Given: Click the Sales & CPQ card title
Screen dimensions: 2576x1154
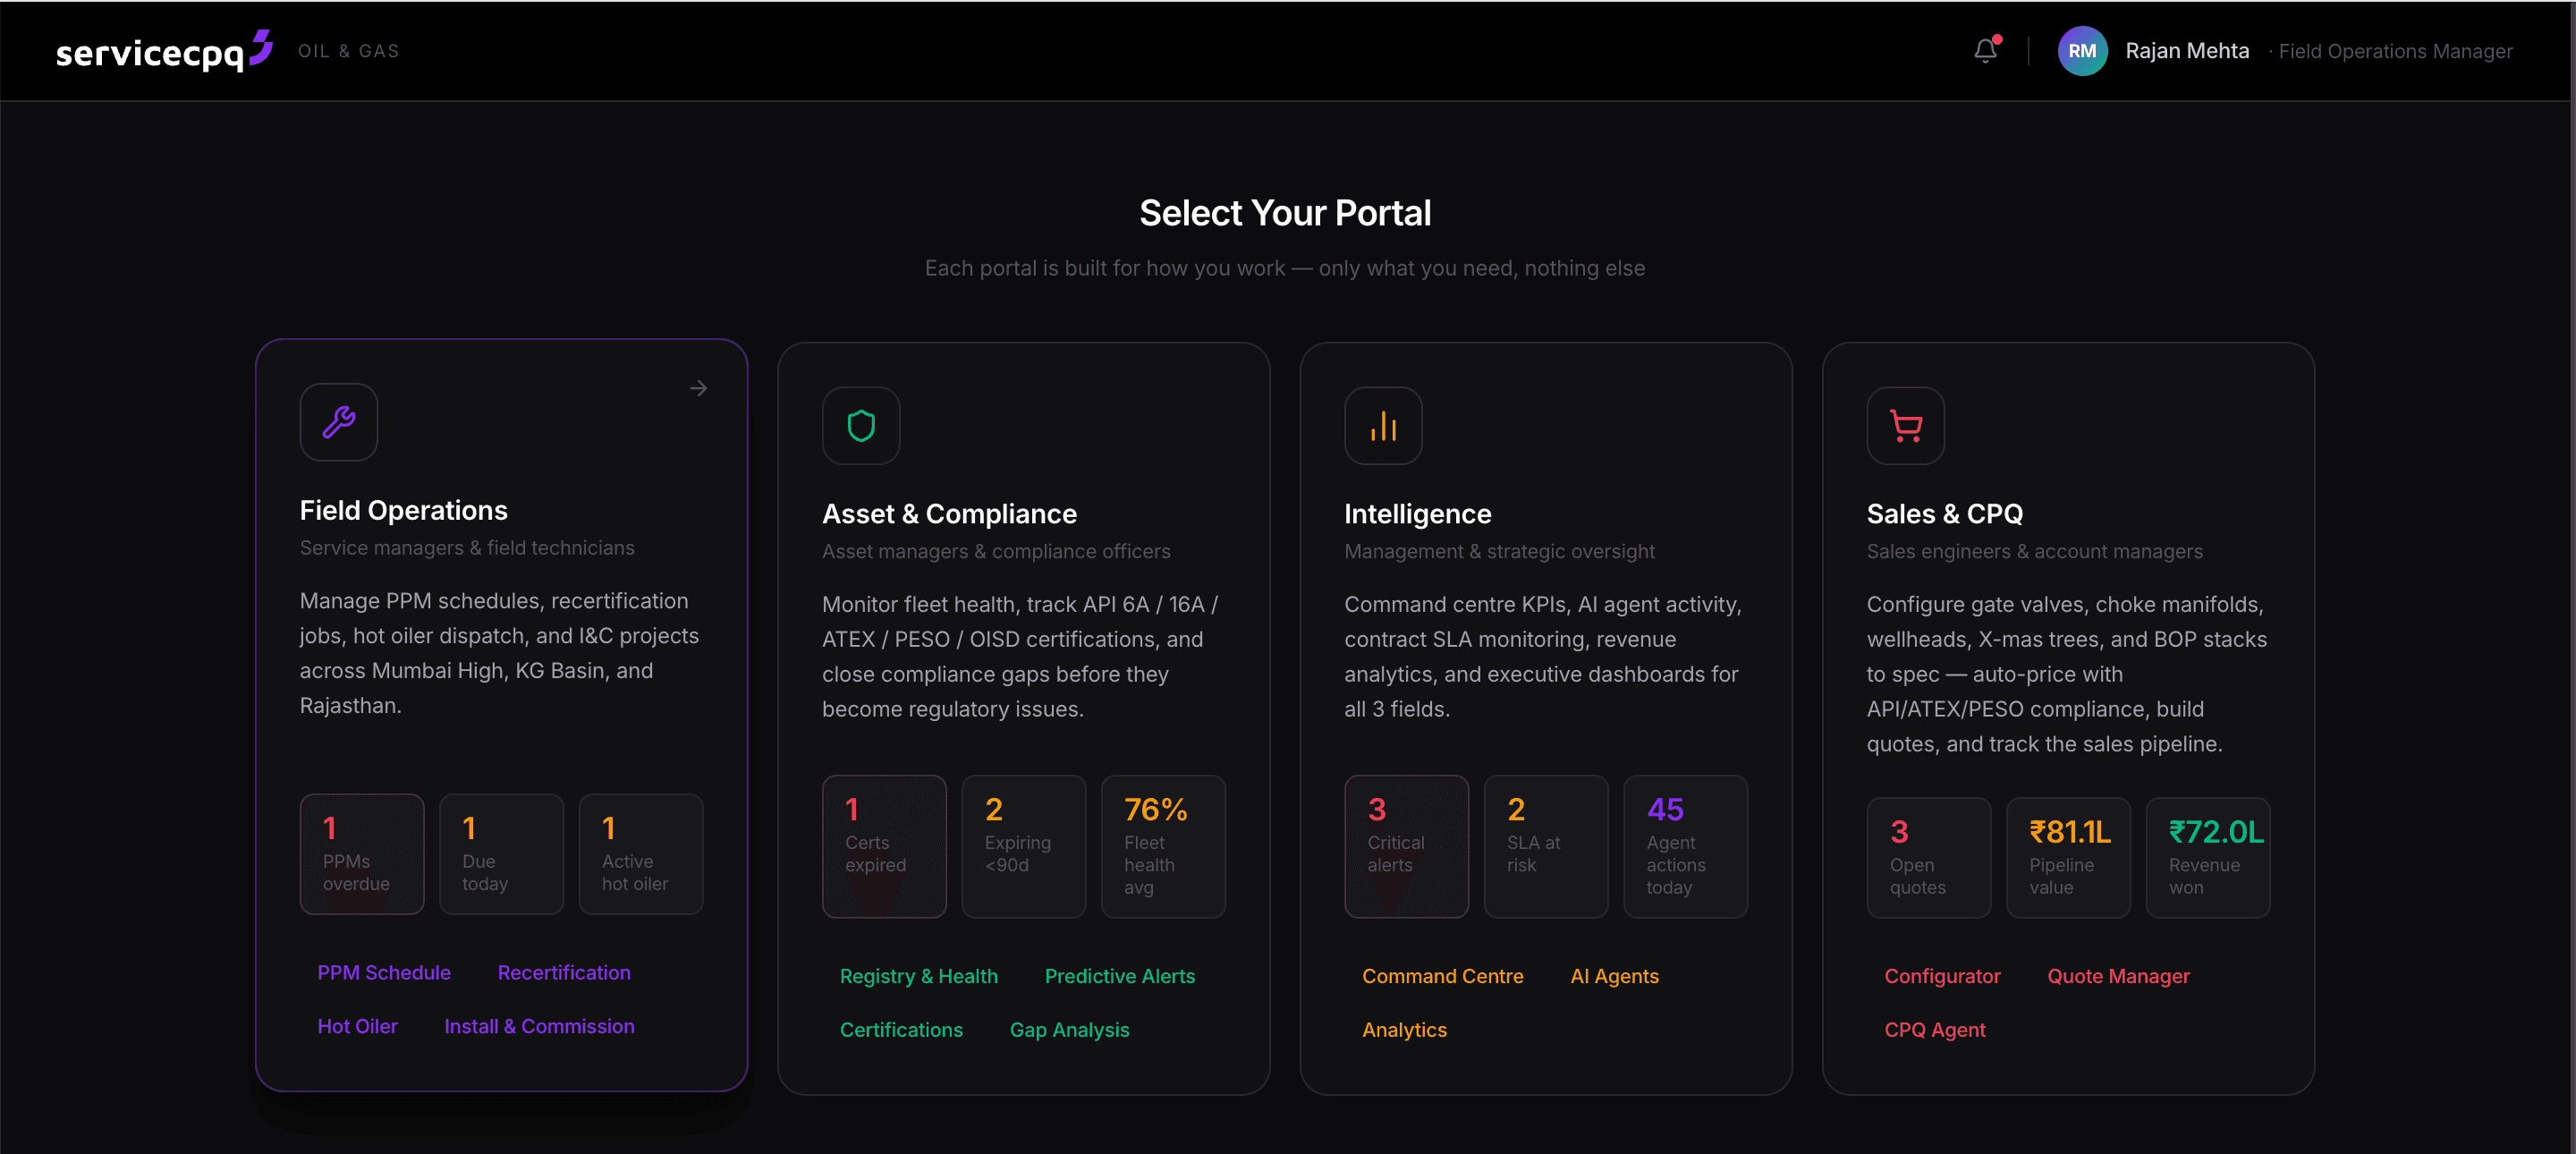Looking at the screenshot, I should coord(1944,514).
